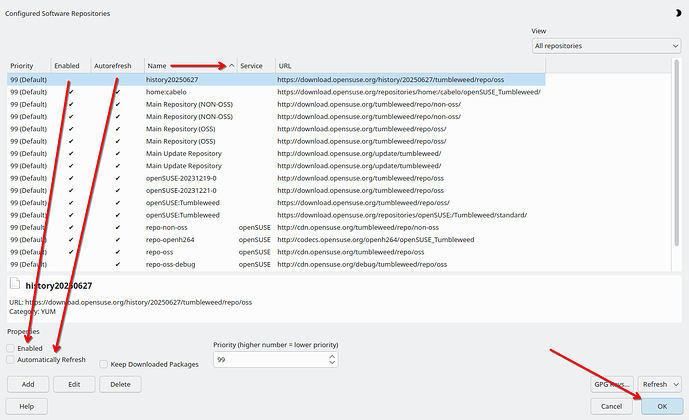The height and width of the screenshot is (420, 689).
Task: Click the URL line in the details pane
Action: 131,302
